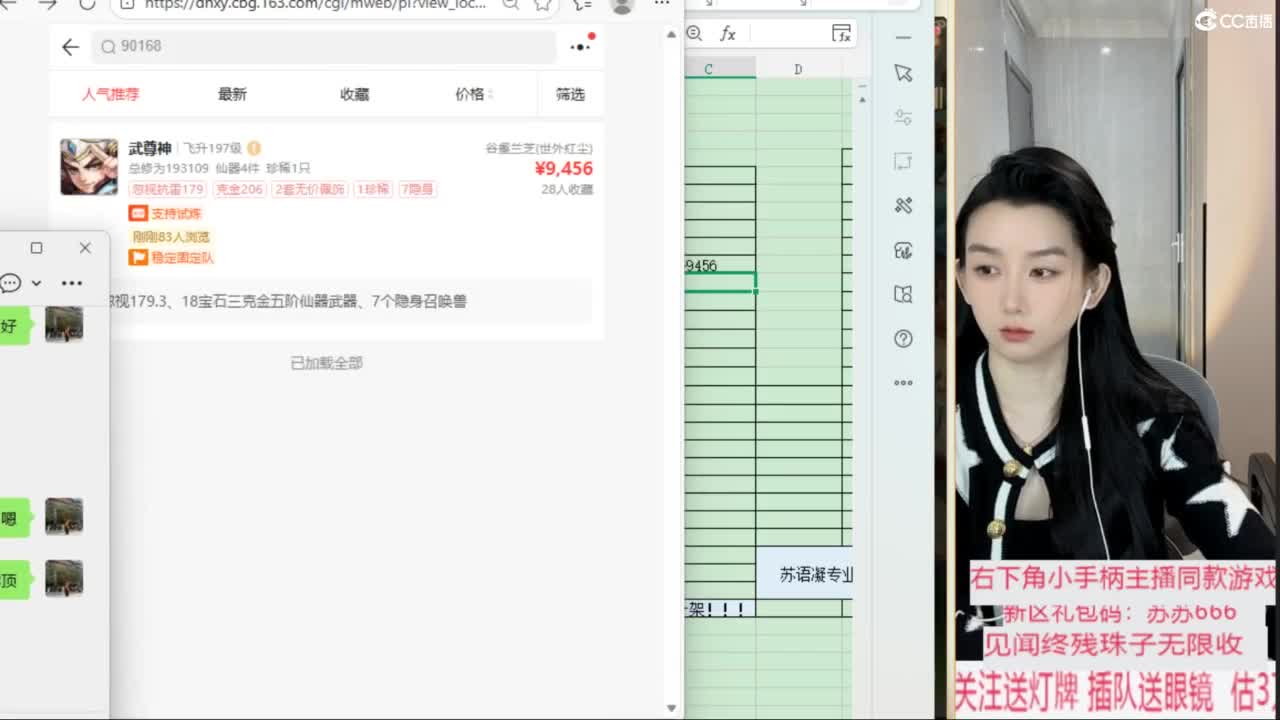Click the spreadsheet cell containing 9456
The width and height of the screenshot is (1280, 720).
(720, 265)
